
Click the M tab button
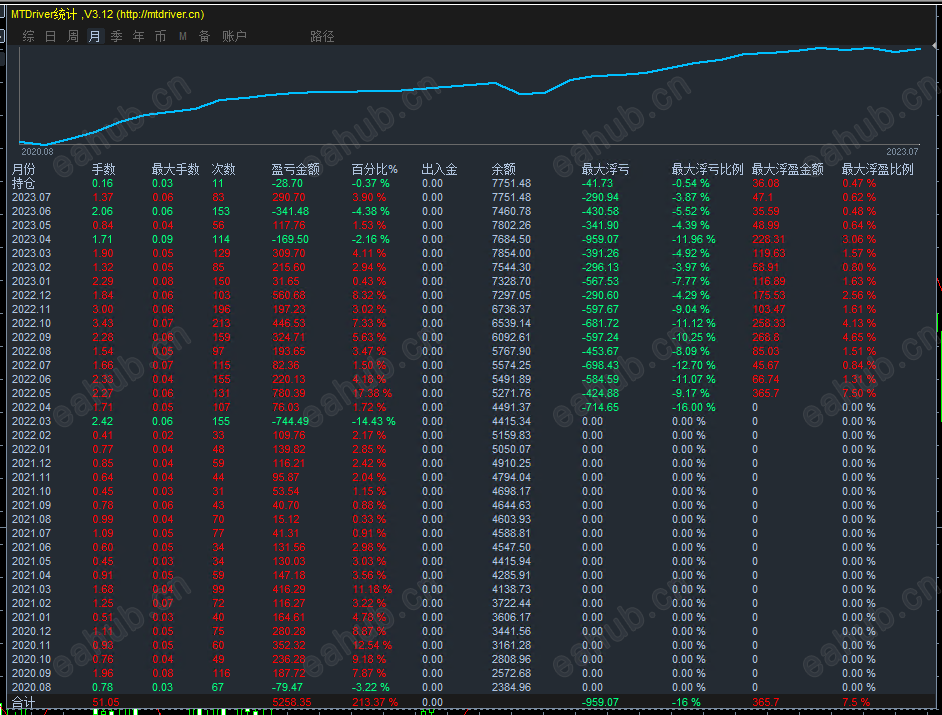tap(182, 36)
